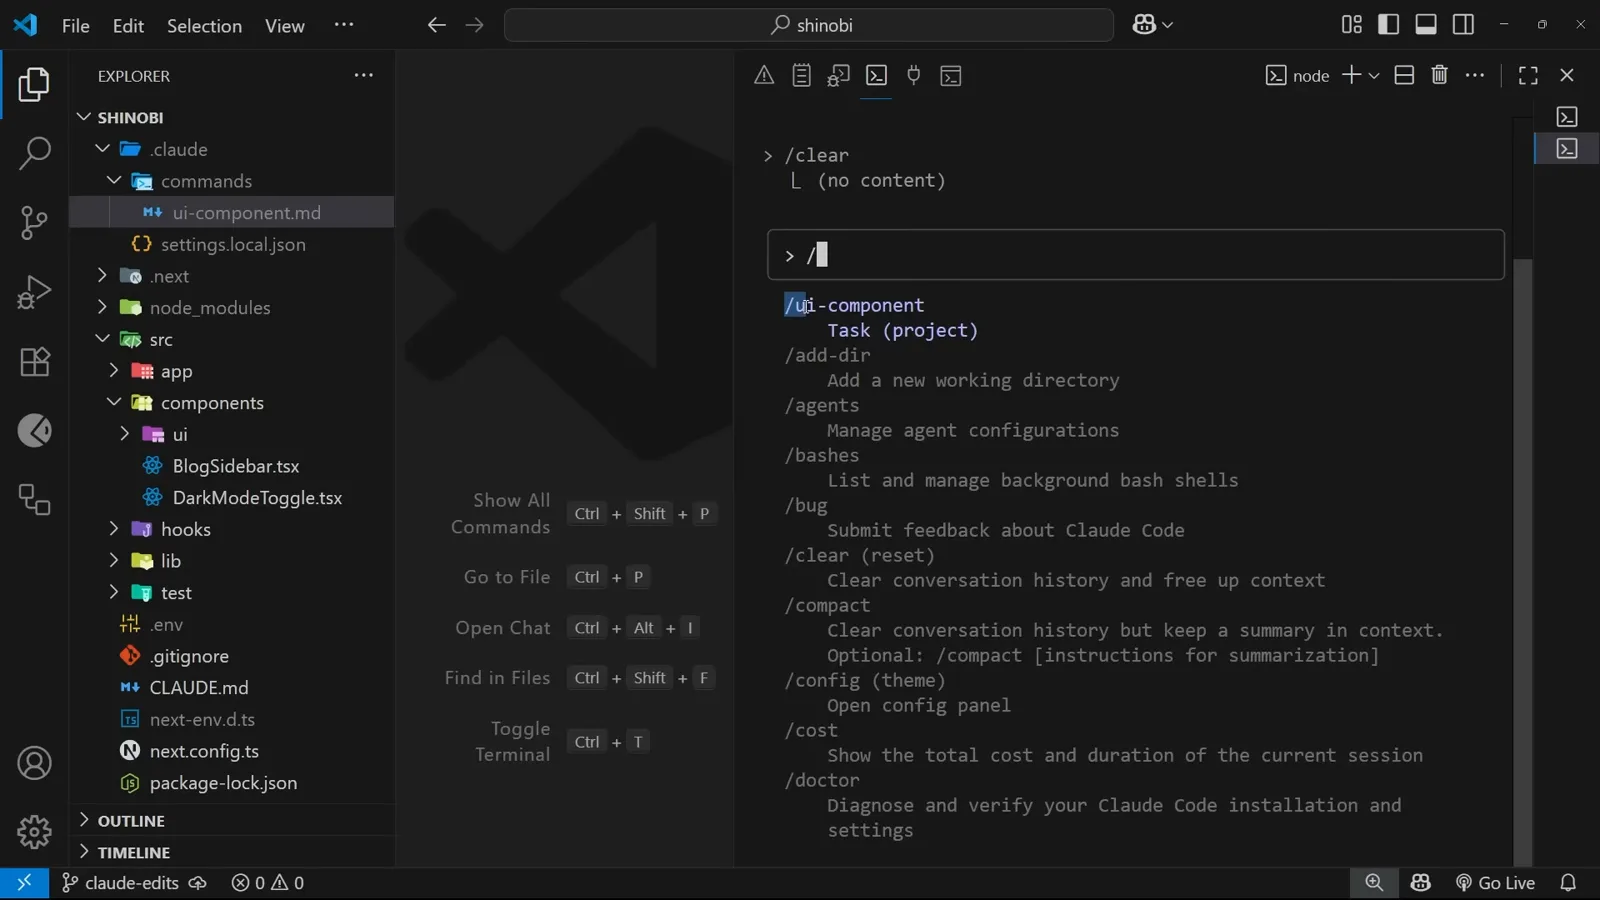Expand the node_modules folder
Screen dimensions: 1600x900
[x=102, y=307]
